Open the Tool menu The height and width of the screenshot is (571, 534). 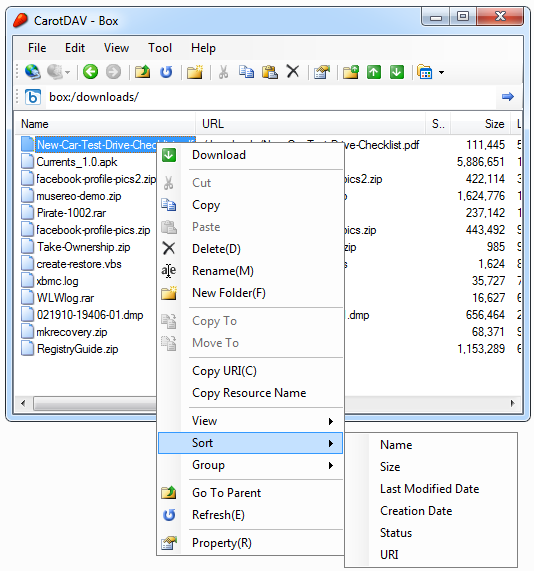point(160,48)
